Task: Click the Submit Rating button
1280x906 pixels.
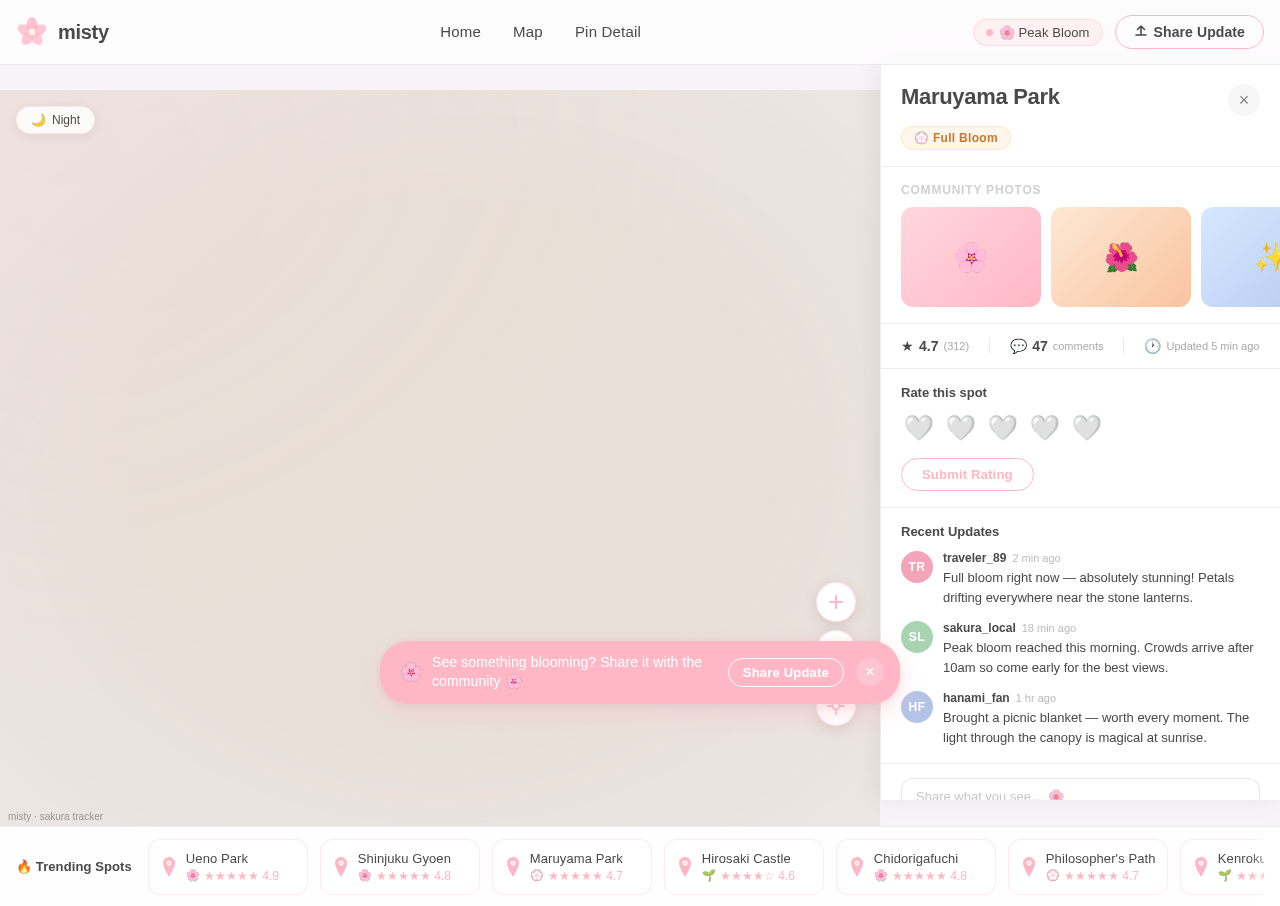Action: (967, 475)
